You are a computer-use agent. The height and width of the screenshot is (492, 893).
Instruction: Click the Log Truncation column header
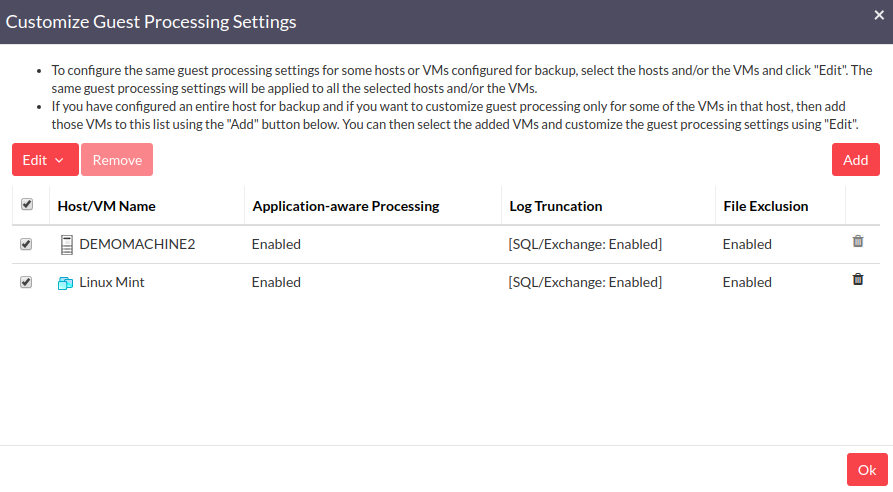[556, 206]
